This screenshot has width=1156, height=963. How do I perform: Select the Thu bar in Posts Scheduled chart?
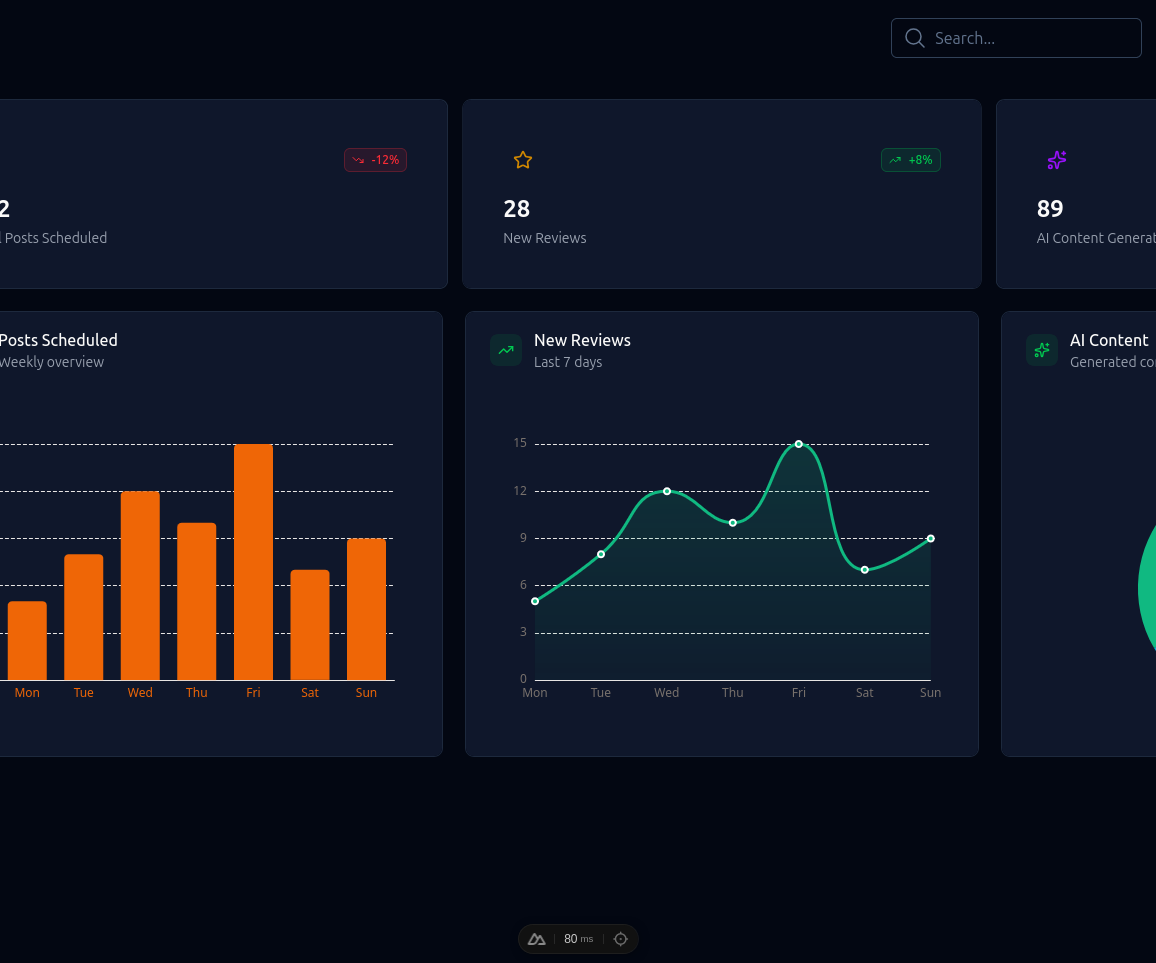tap(197, 602)
